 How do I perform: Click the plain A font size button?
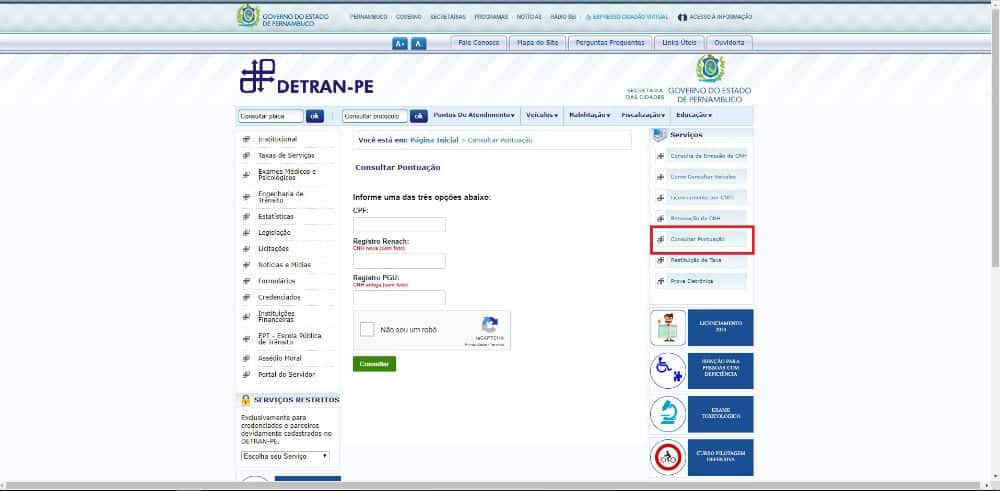tap(418, 43)
